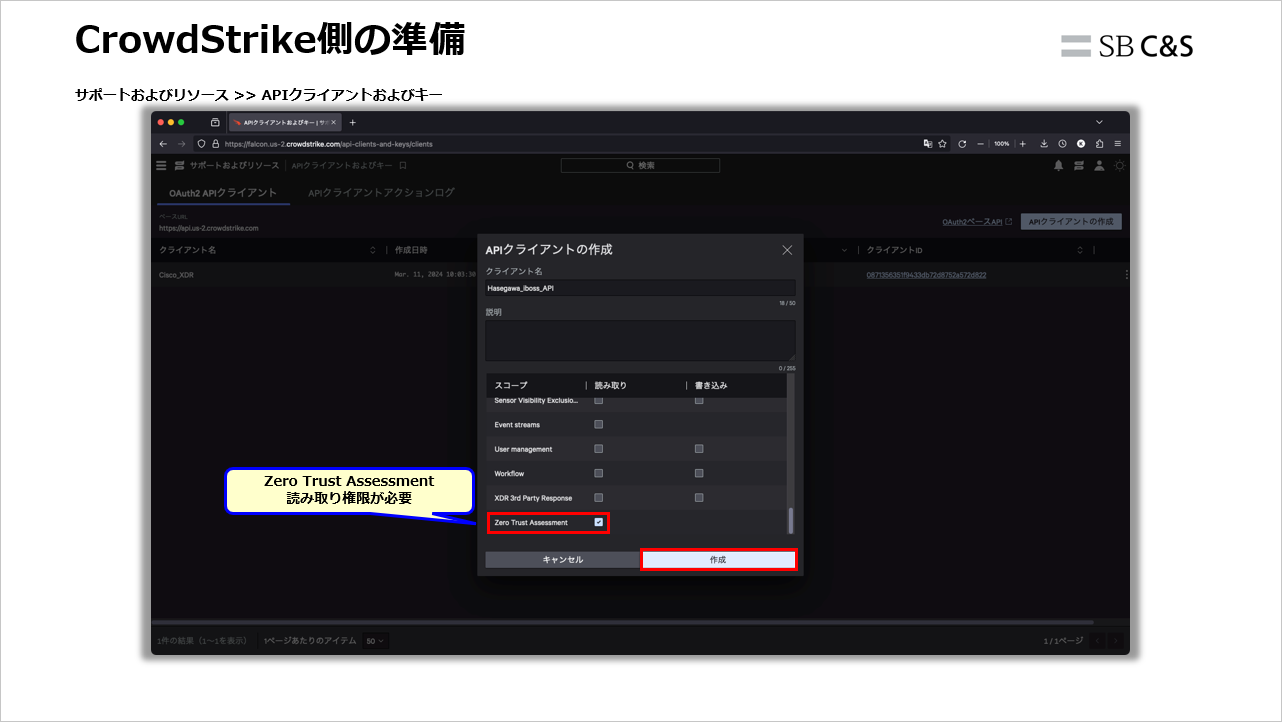Viewport: 1282px width, 722px height.
Task: Click the クライアント名 input field Hasegawa_iboss_API
Action: click(x=640, y=287)
